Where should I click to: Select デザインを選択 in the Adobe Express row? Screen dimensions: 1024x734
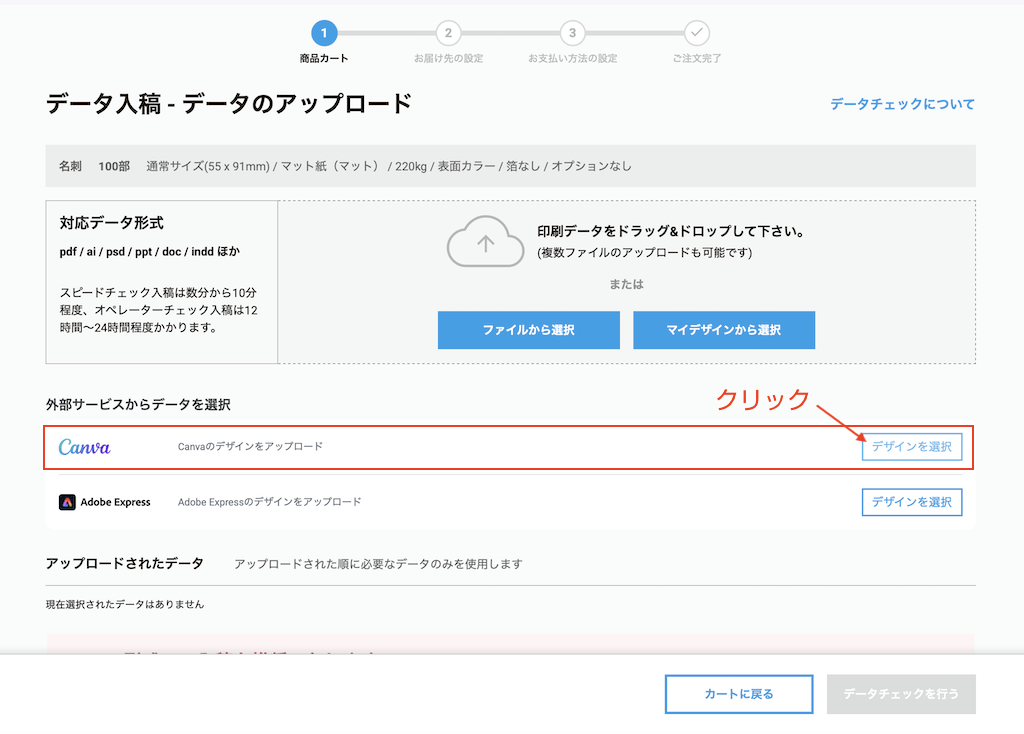point(911,502)
